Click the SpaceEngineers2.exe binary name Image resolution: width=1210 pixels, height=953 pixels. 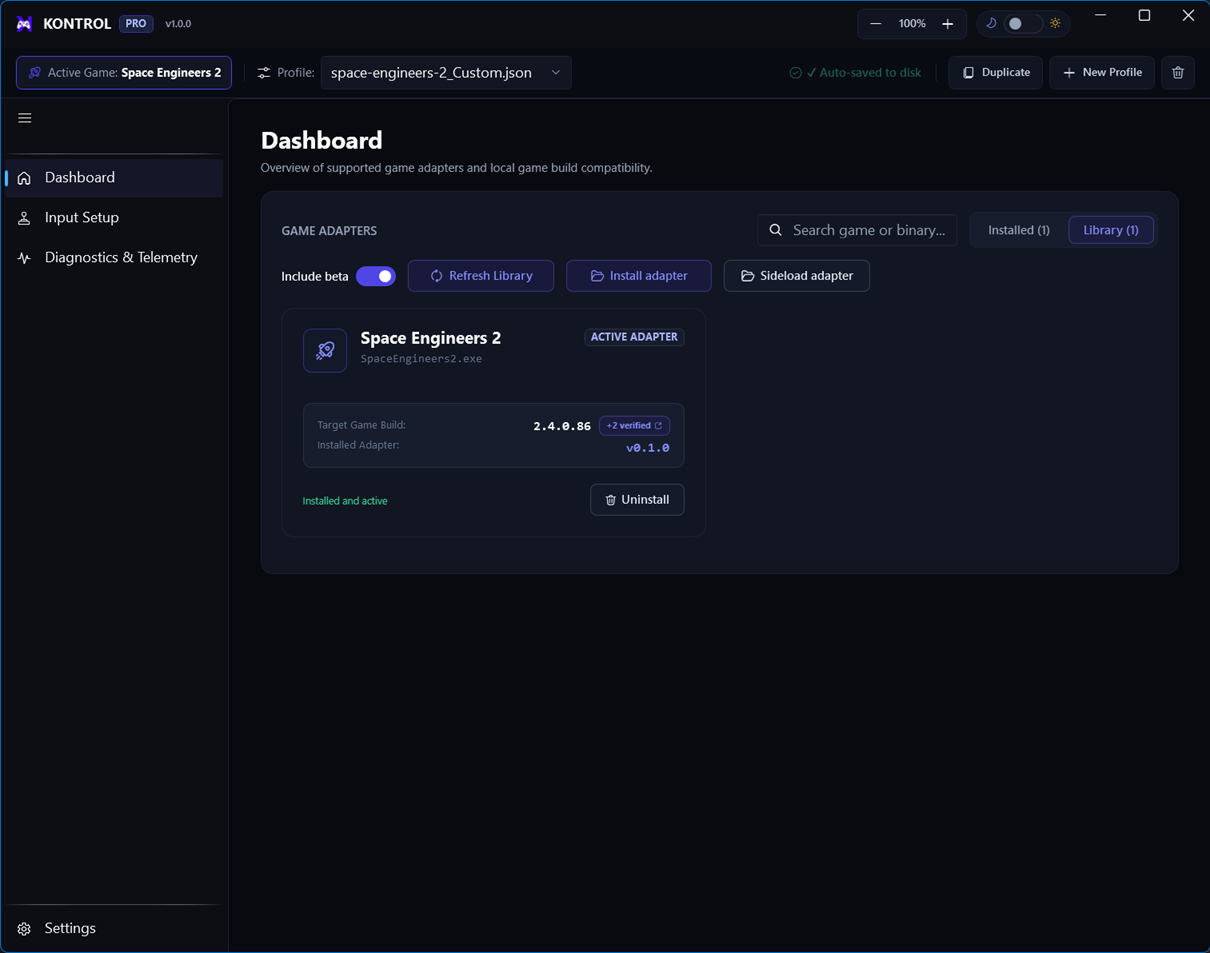pos(421,359)
